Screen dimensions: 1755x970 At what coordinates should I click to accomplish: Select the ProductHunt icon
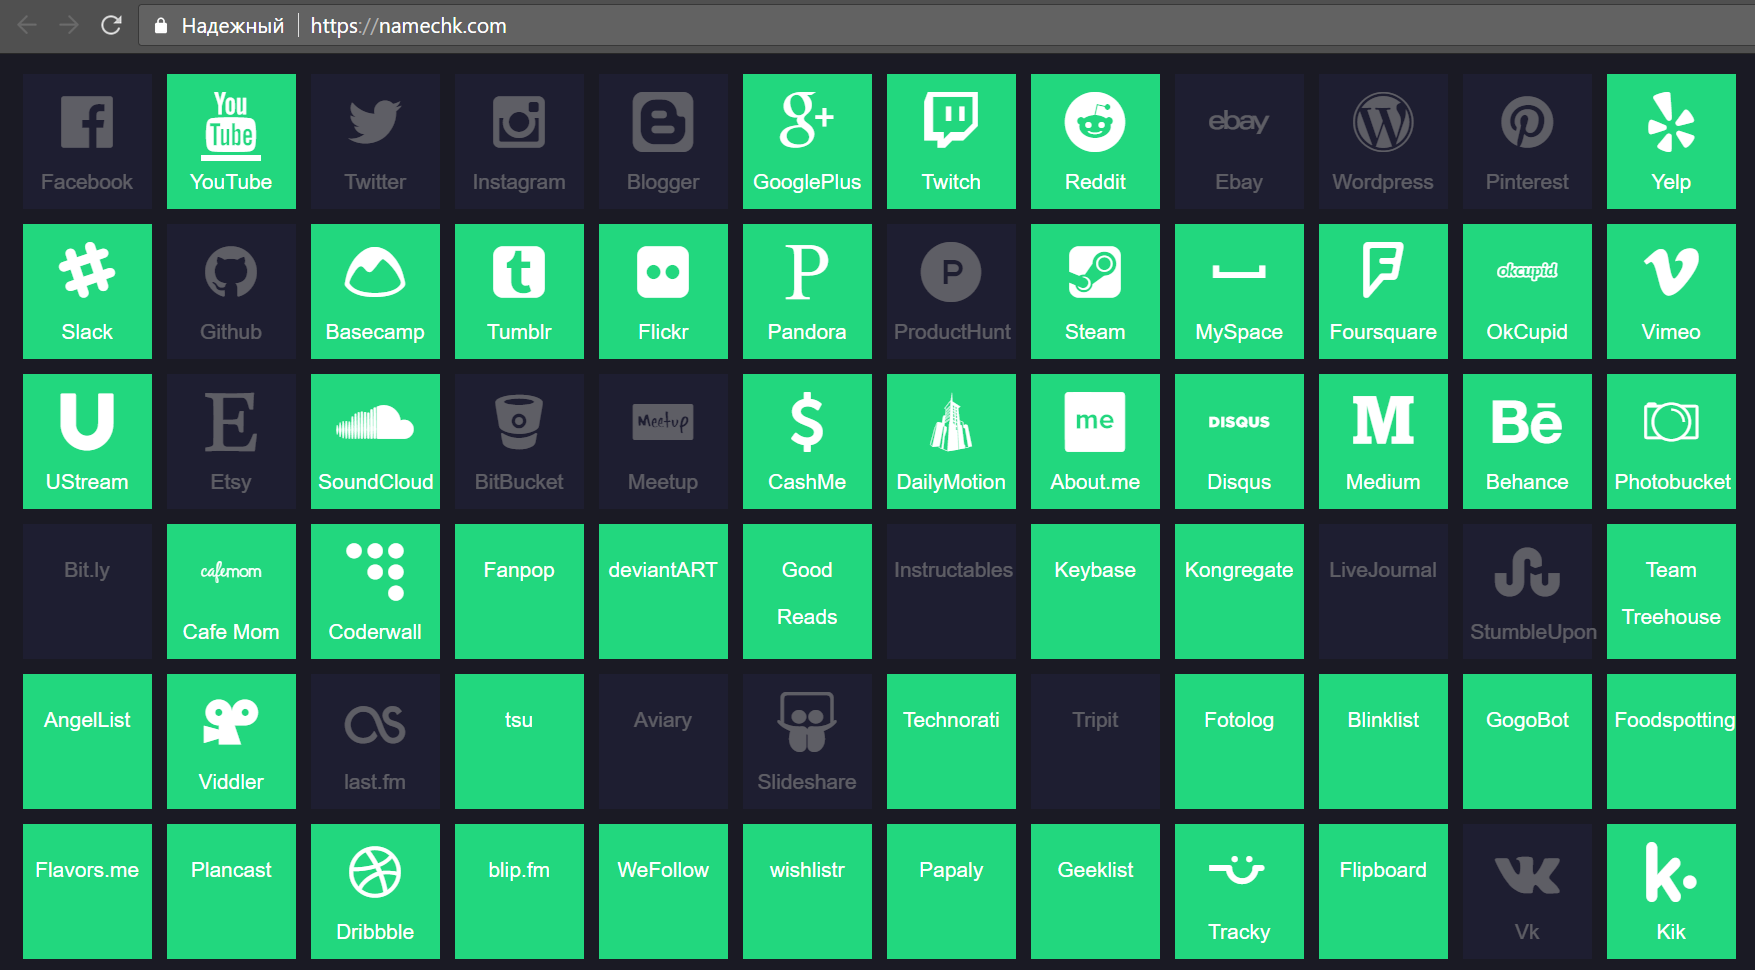tap(951, 272)
